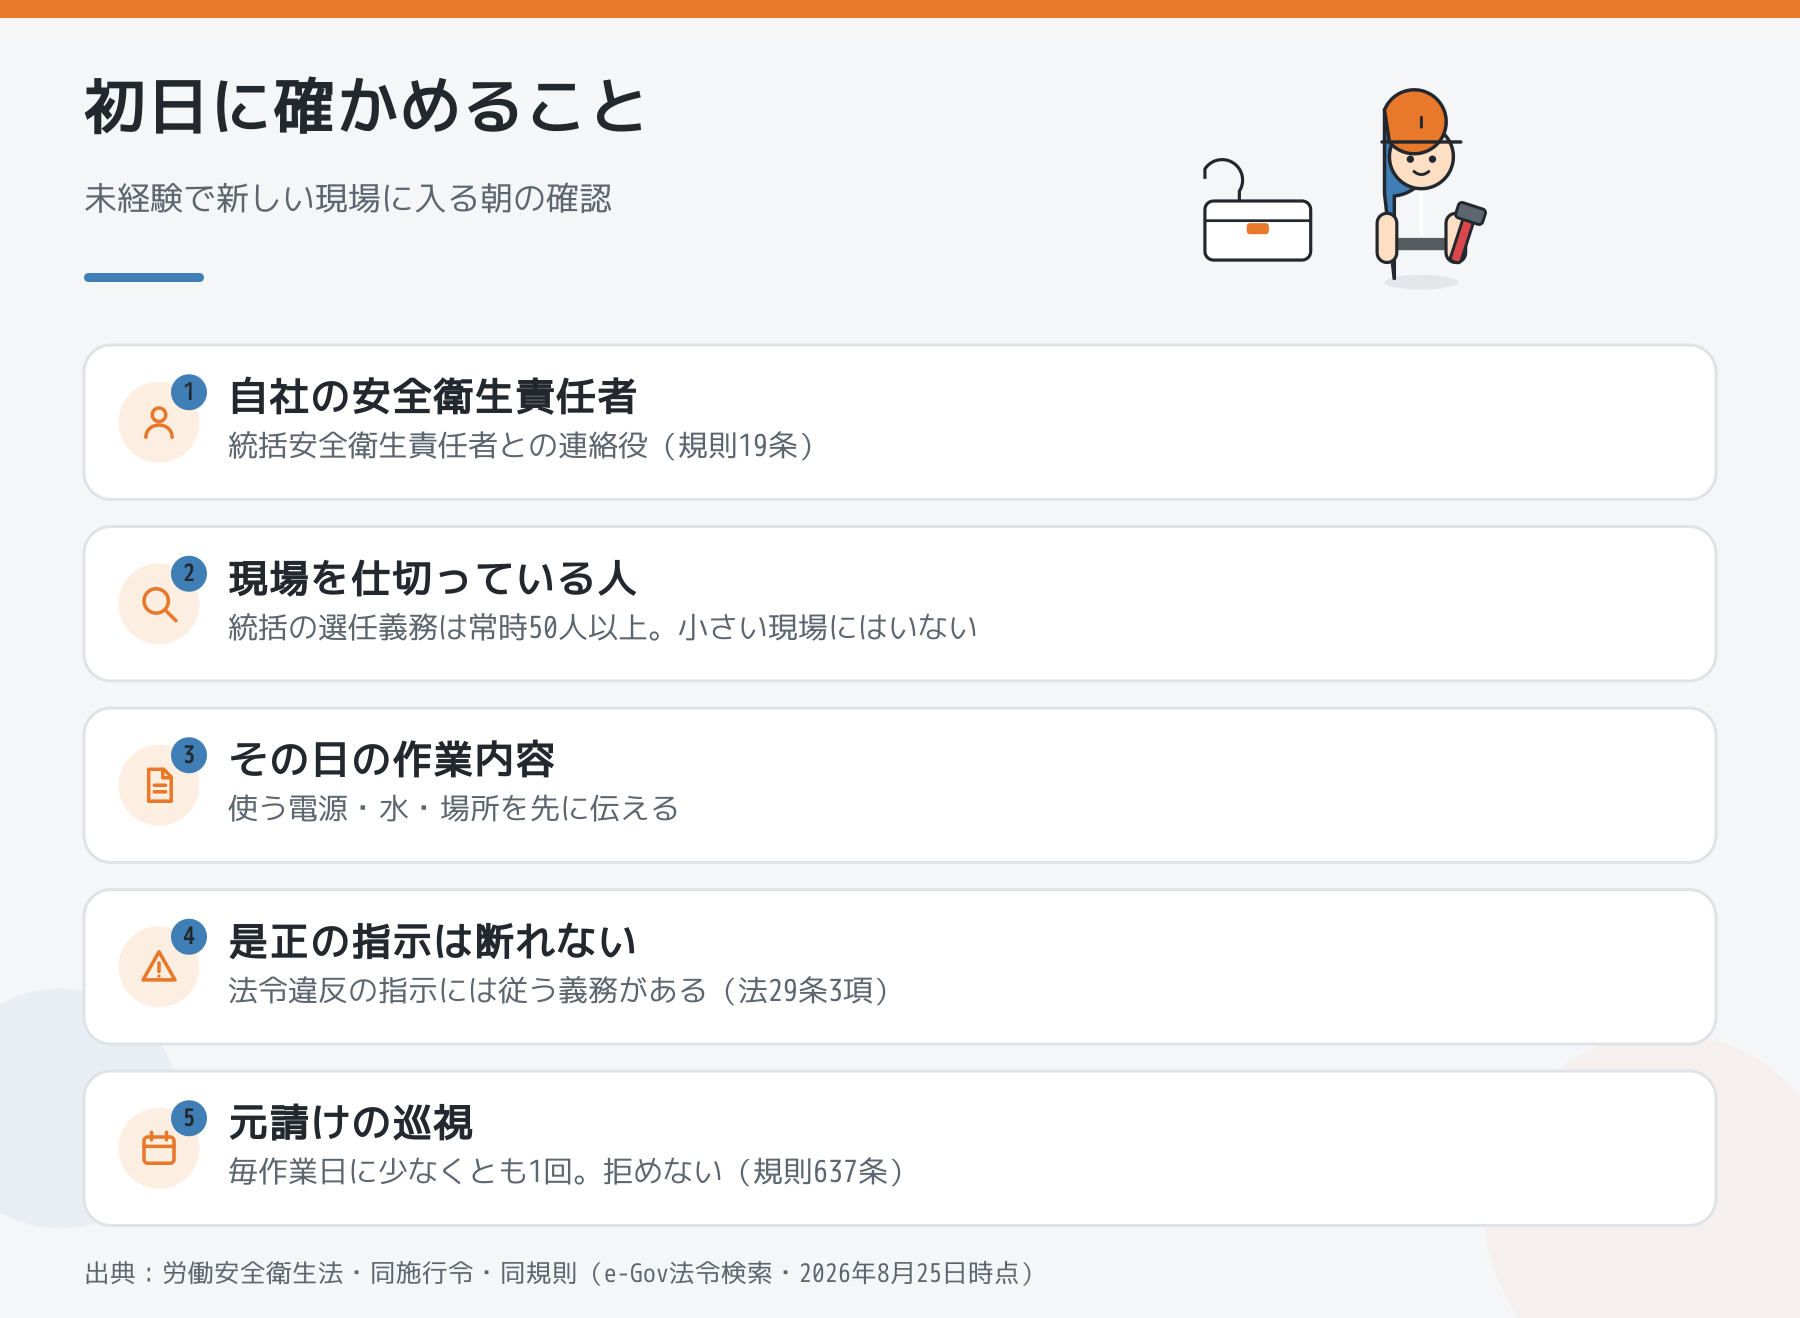Click the text mentioning 規則637条
The height and width of the screenshot is (1318, 1800).
coord(567,1172)
